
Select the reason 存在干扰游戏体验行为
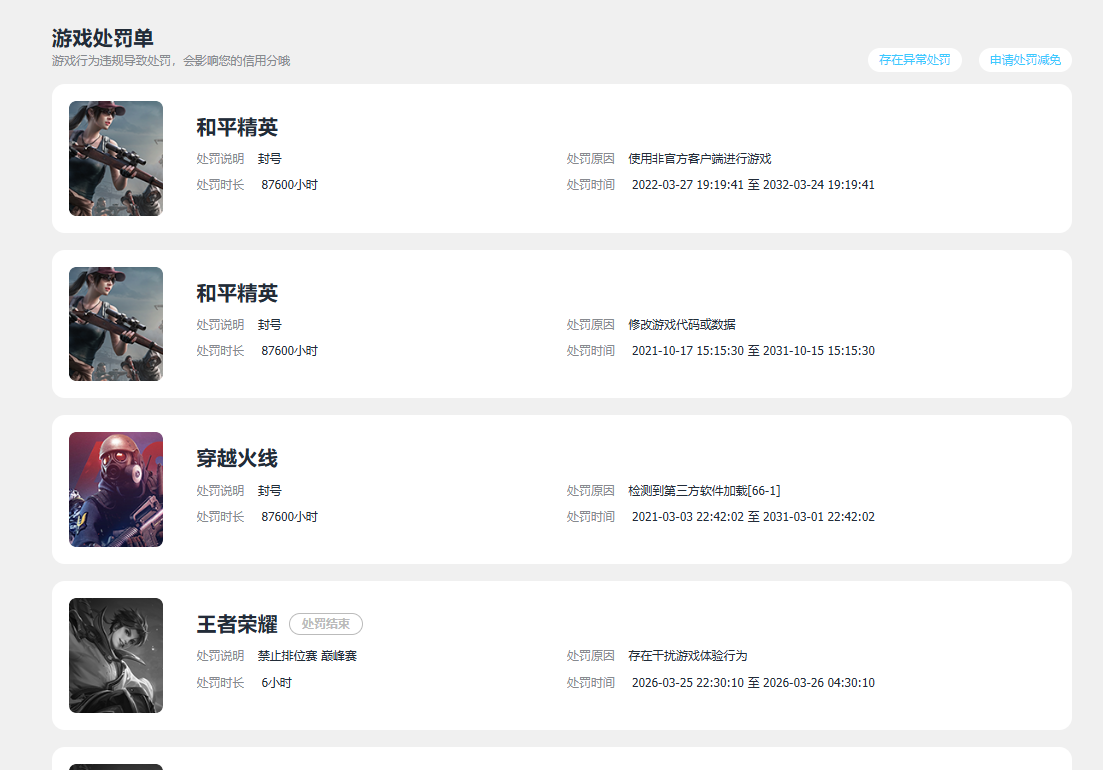tap(687, 656)
